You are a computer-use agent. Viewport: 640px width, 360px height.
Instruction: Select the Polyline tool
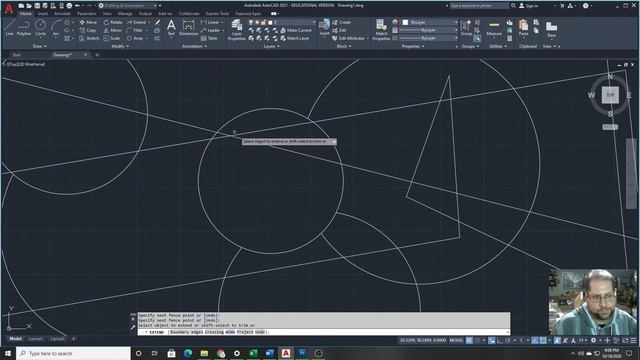(24, 27)
